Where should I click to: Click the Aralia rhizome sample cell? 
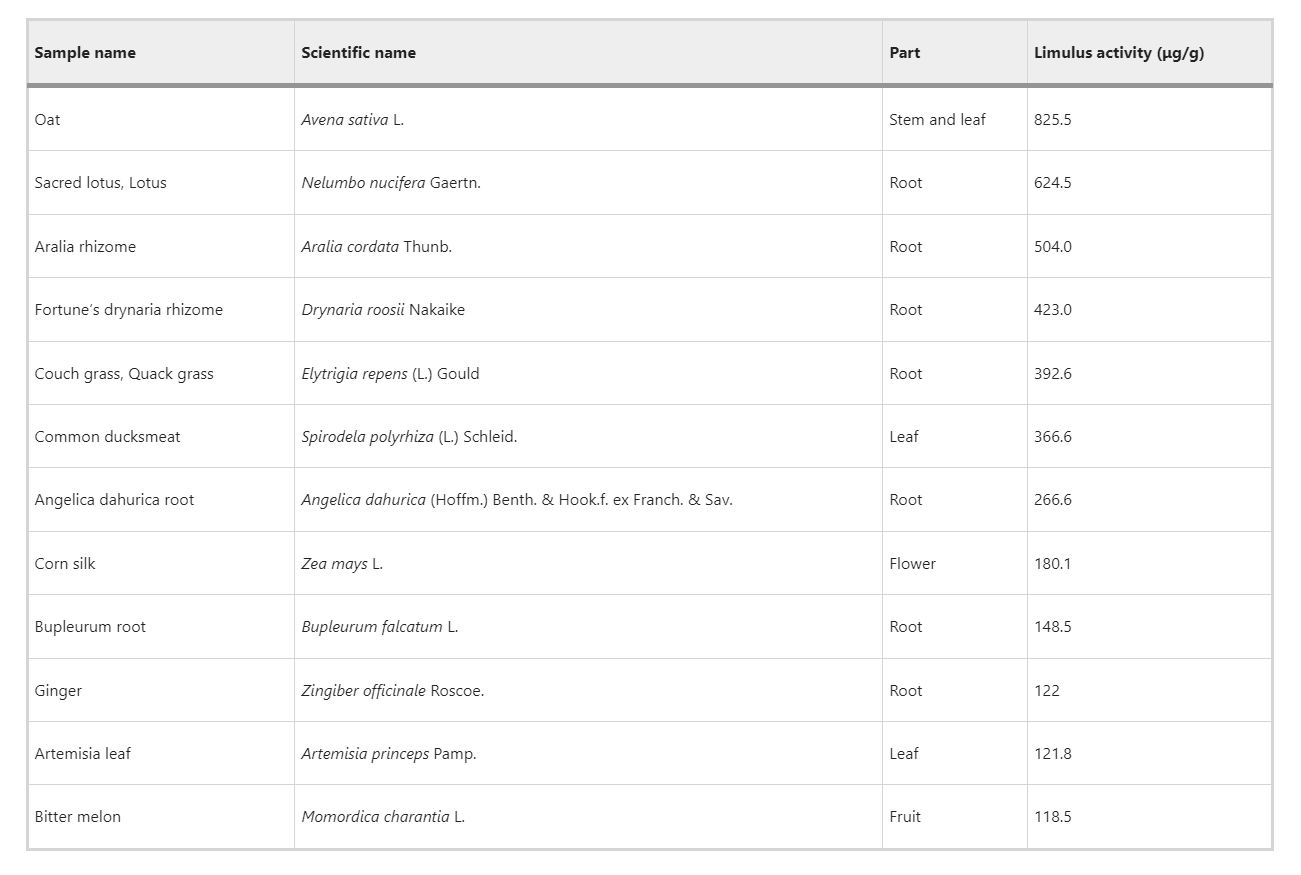85,247
